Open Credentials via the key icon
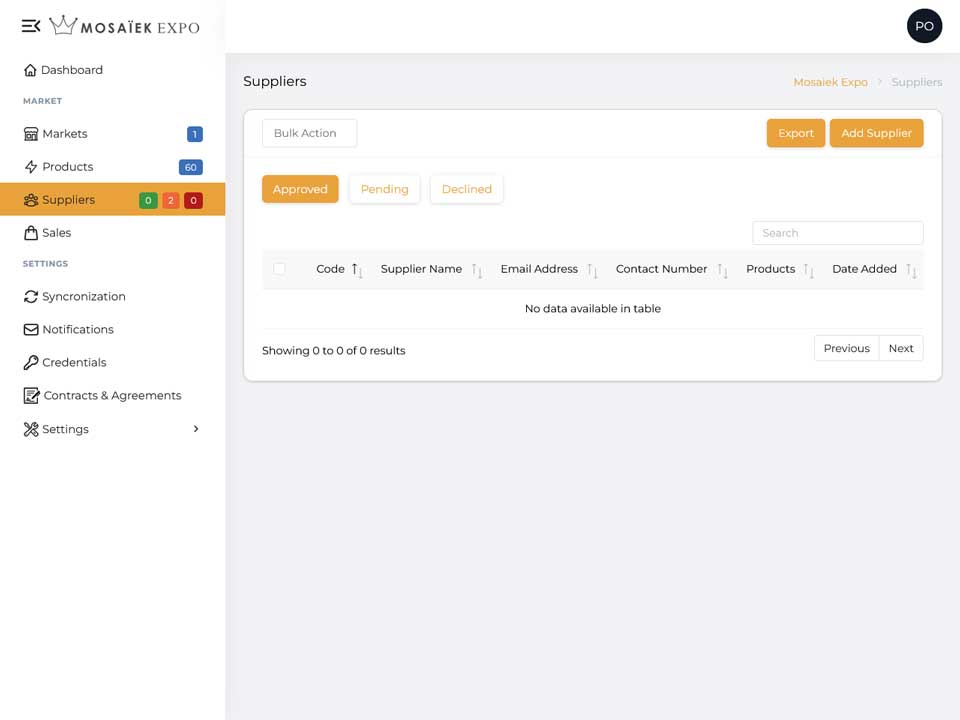Viewport: 960px width, 720px height. coord(31,362)
